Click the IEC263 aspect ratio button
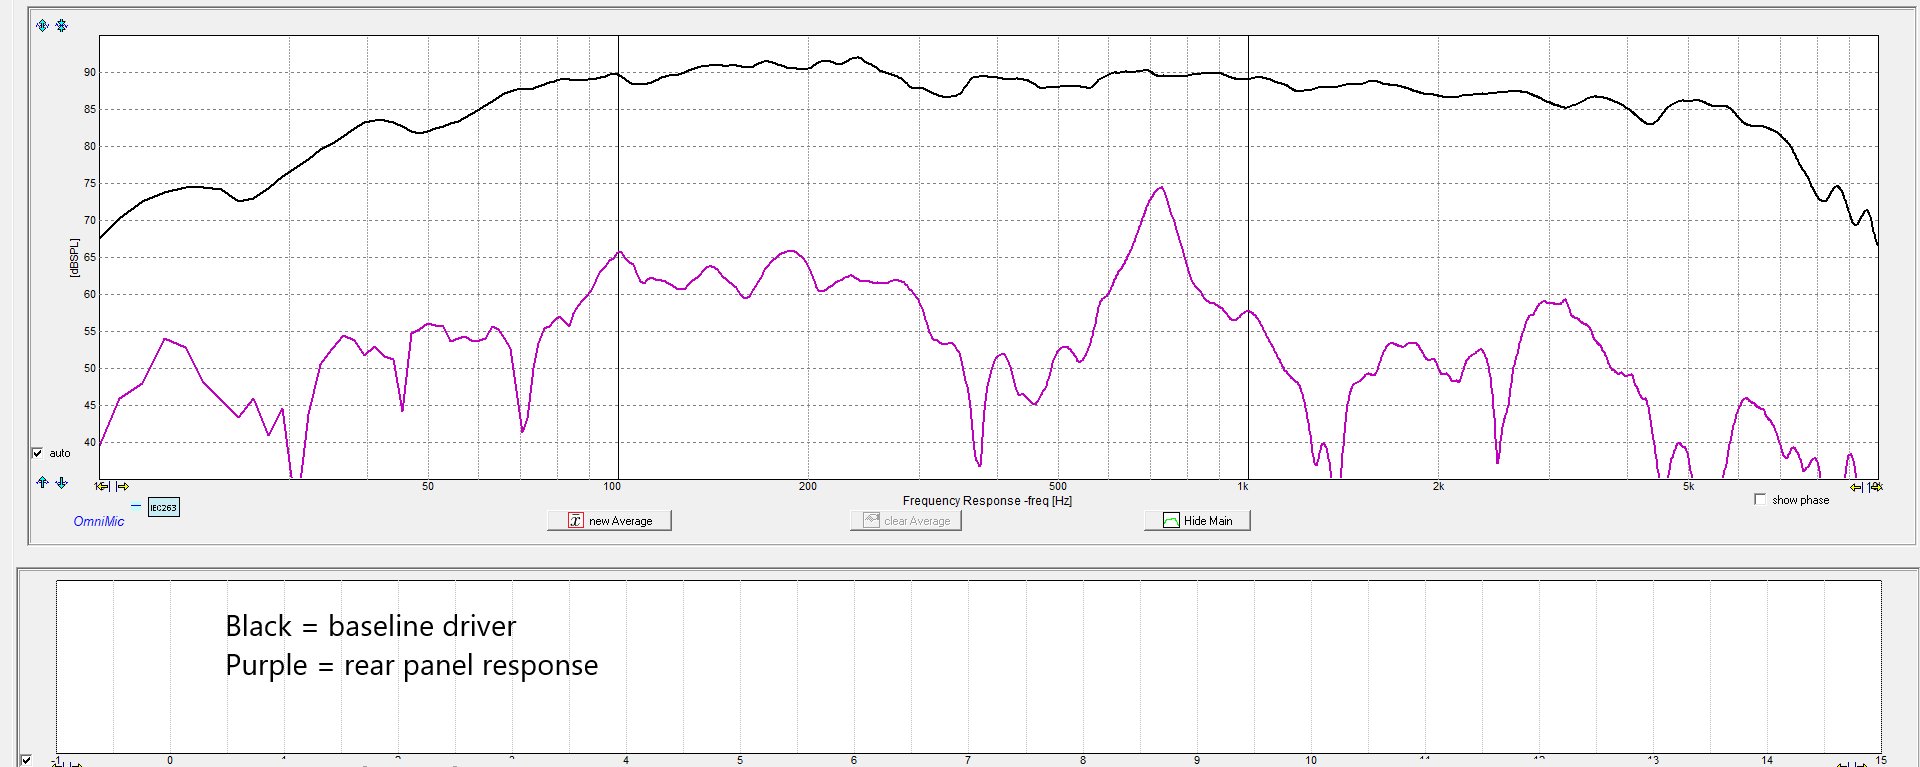Screen dimensions: 1920x767 164,507
